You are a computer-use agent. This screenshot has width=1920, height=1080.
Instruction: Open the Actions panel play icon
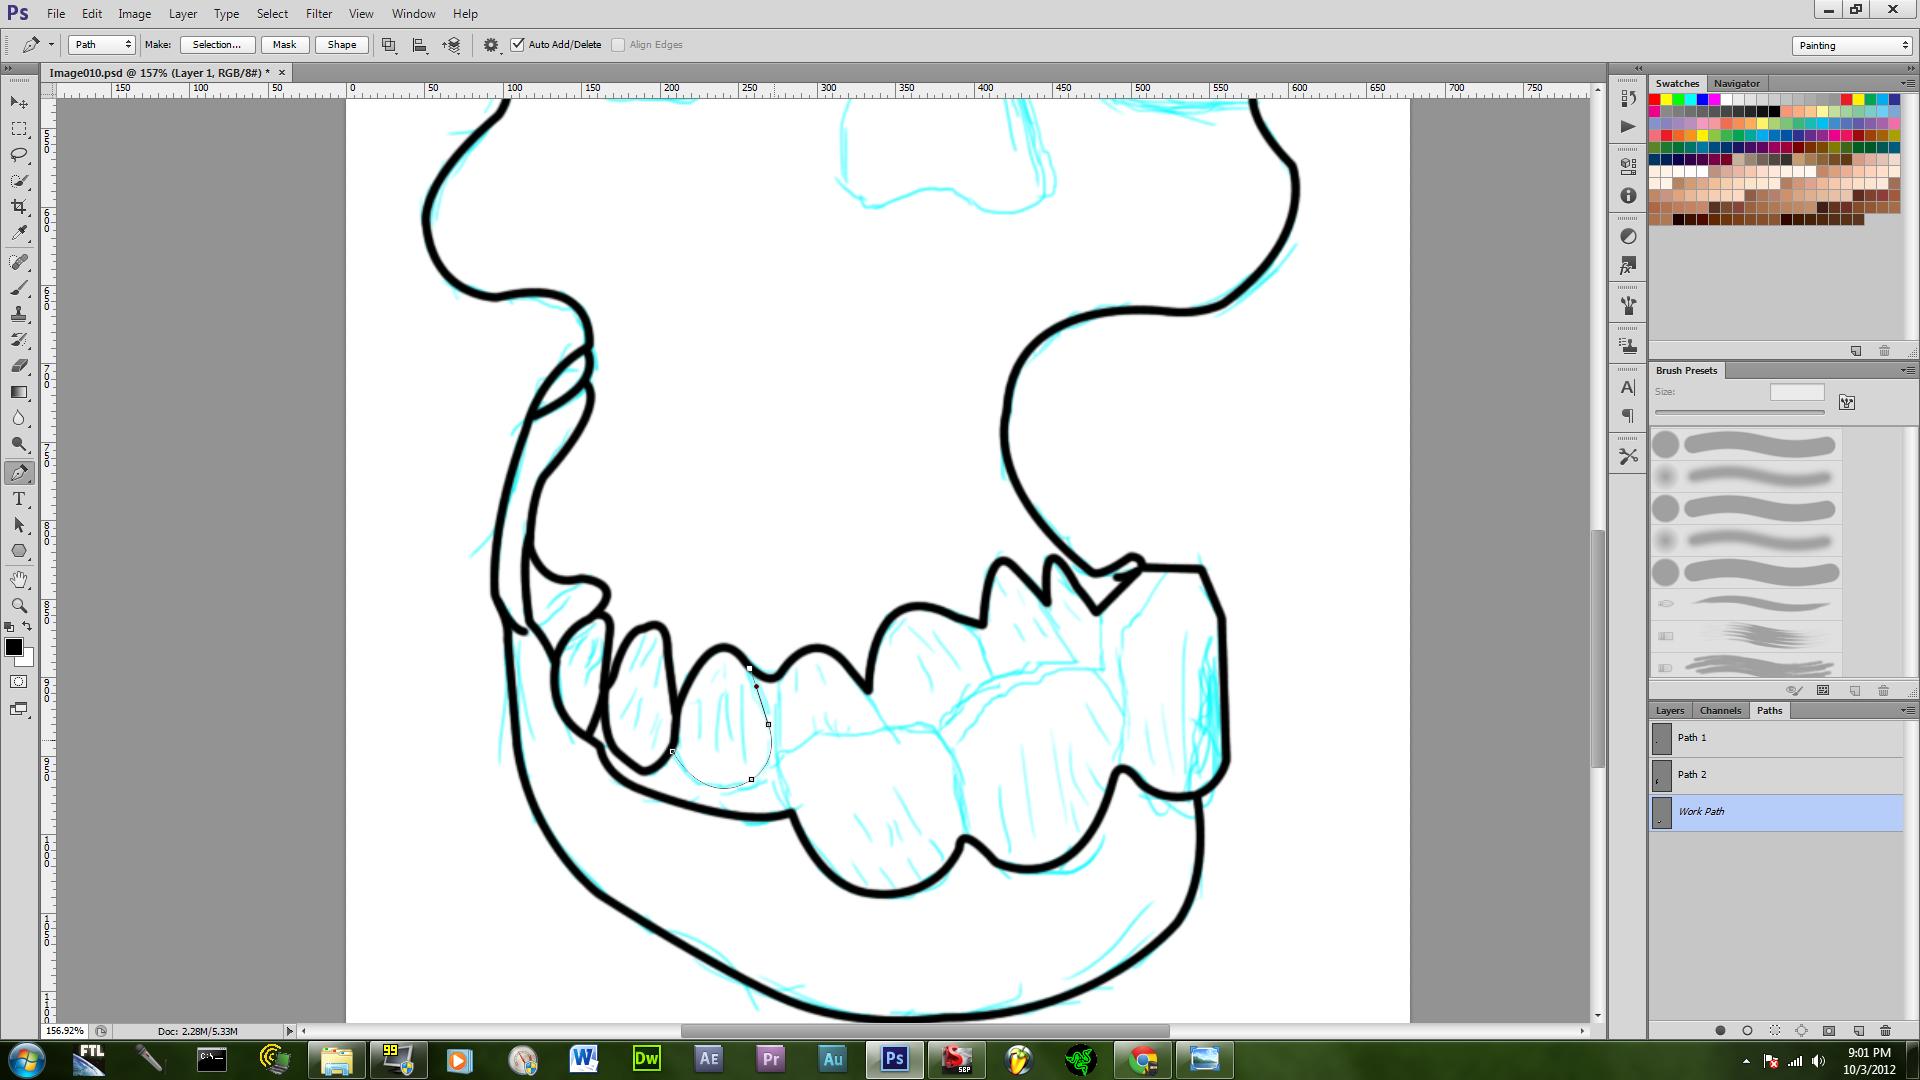pos(1628,126)
